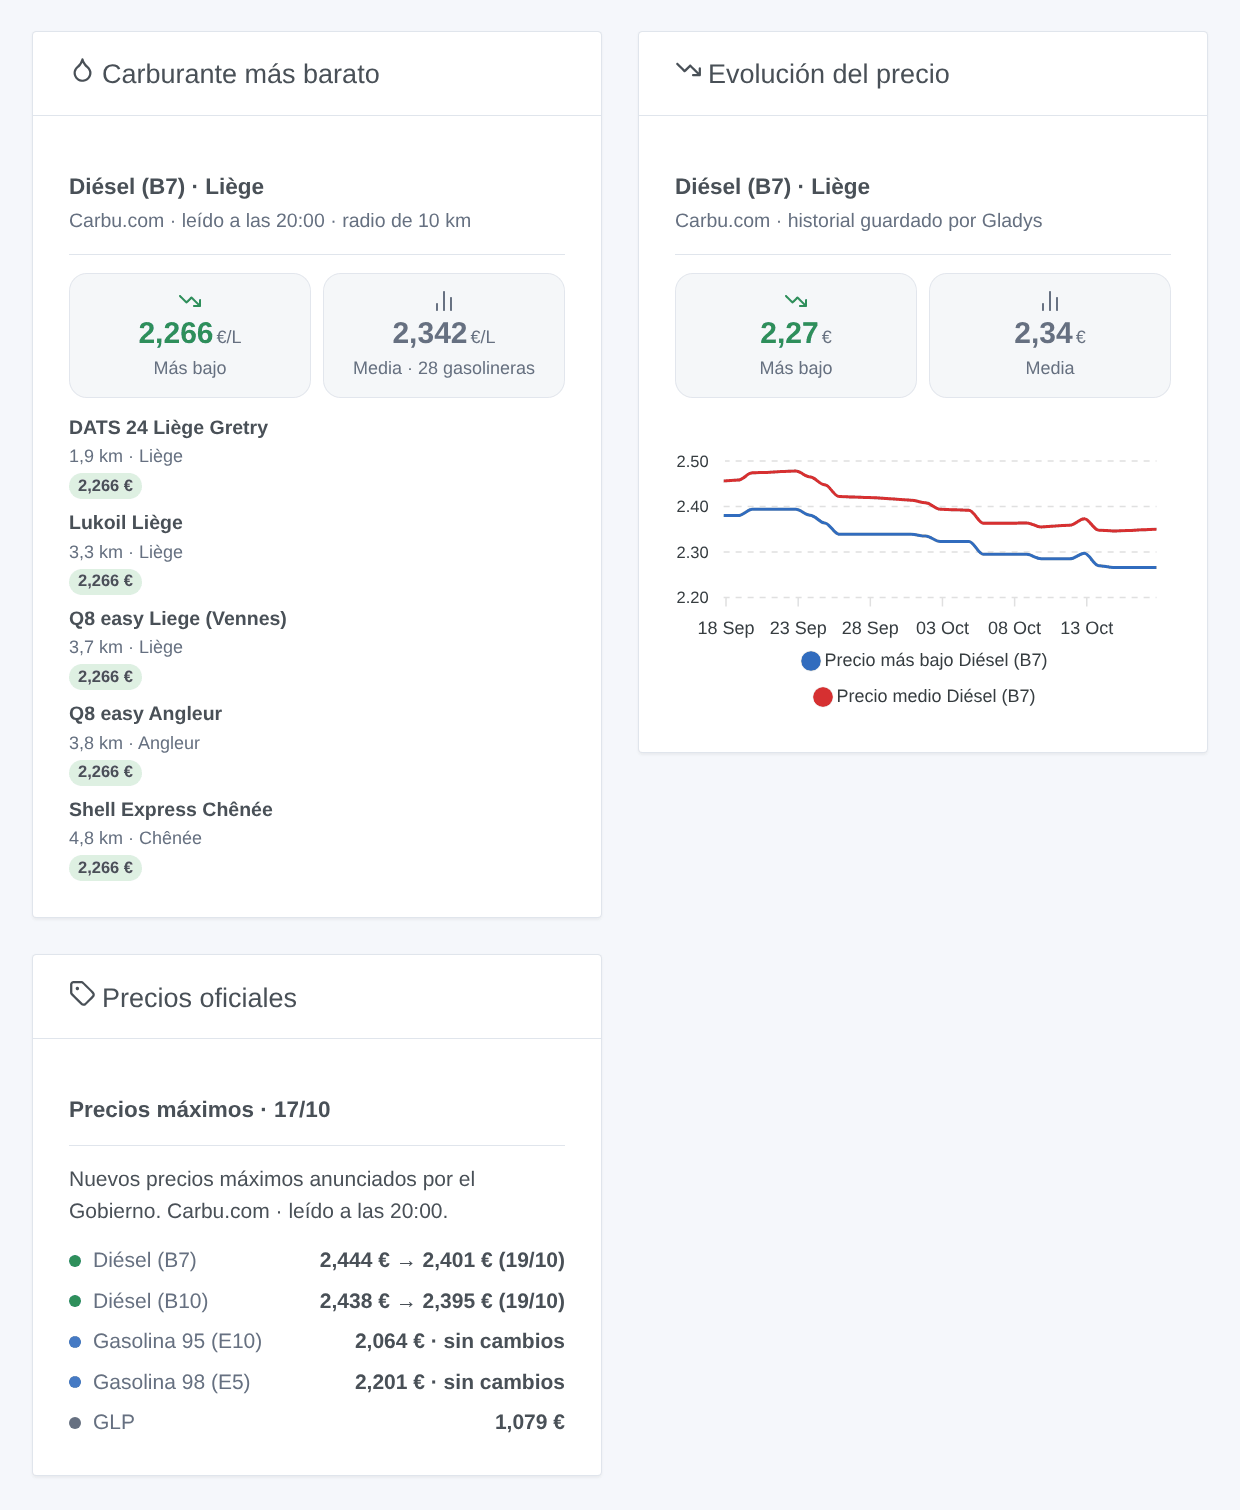1240x1510 pixels.
Task: Click the 03 Oct axis label
Action: [x=943, y=628]
